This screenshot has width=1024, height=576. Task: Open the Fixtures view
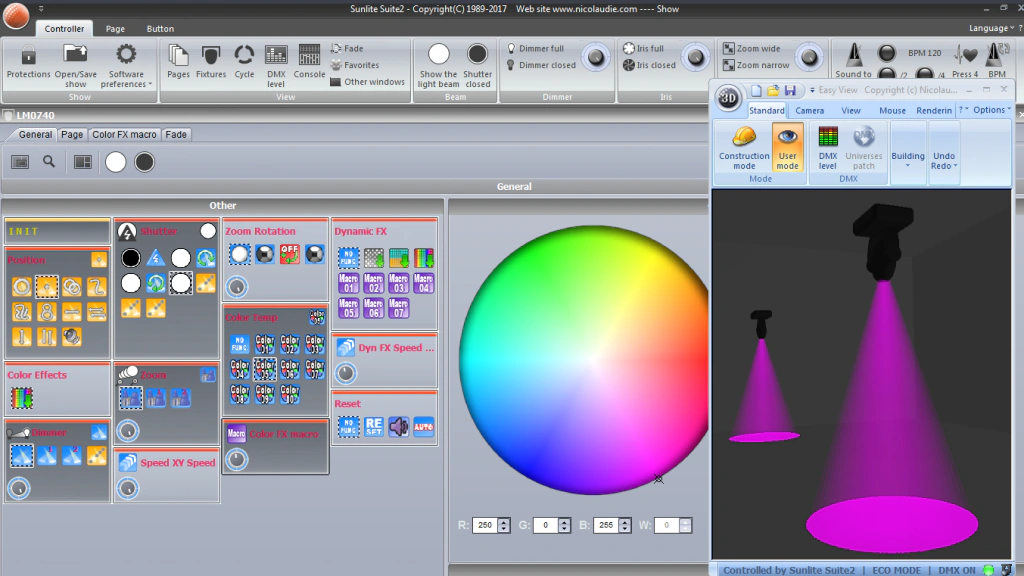(x=211, y=62)
